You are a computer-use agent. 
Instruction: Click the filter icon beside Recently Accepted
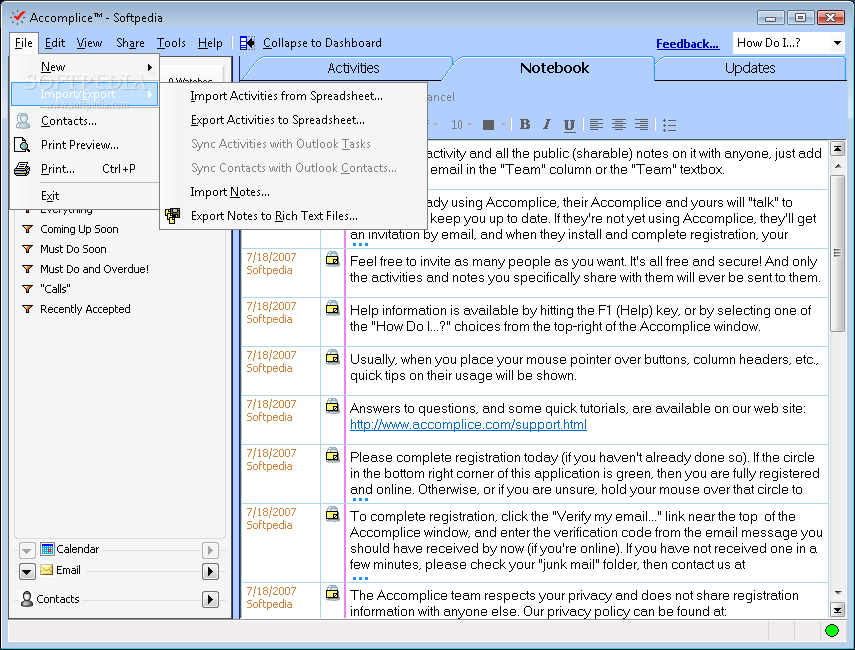pos(27,309)
